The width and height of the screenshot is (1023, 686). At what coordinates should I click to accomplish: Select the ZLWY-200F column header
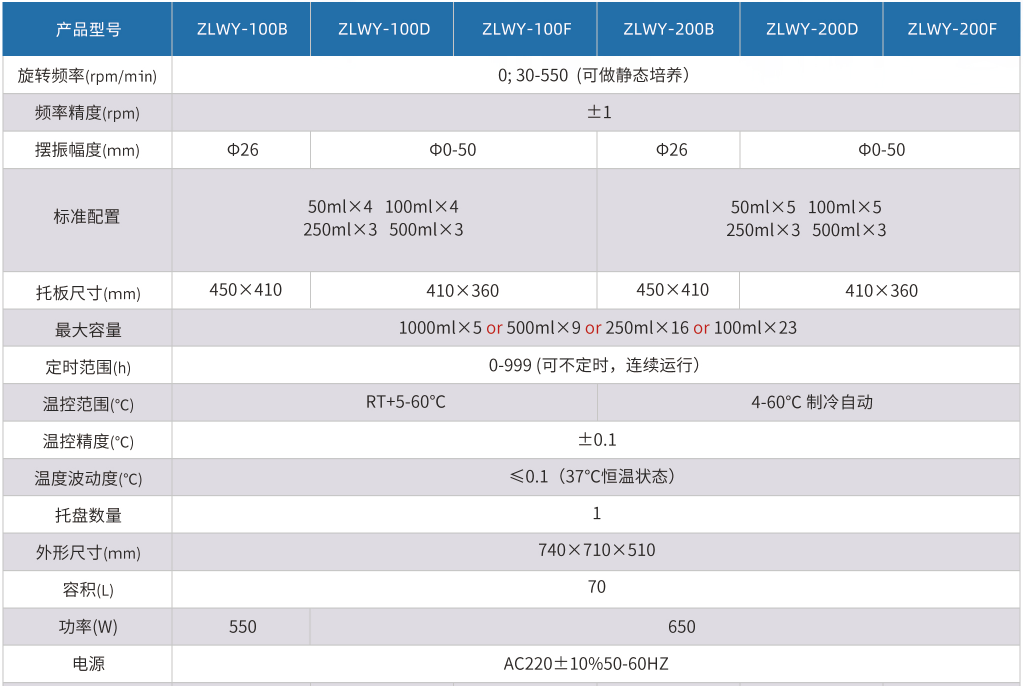(x=952, y=29)
